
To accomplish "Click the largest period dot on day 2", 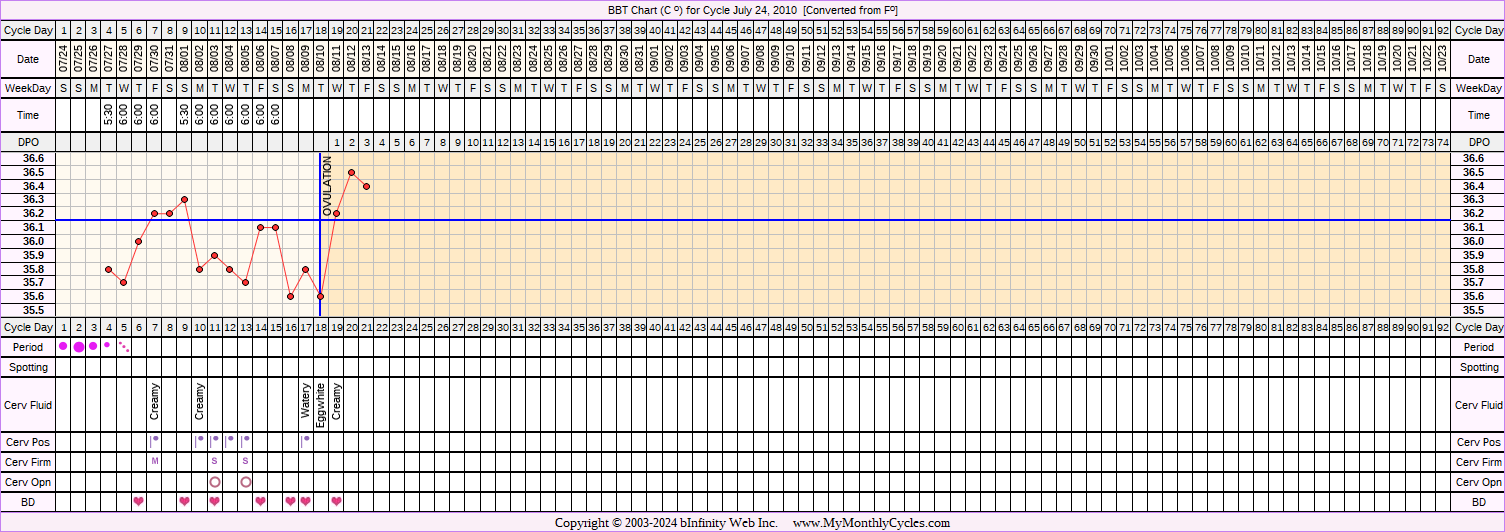I will (x=79, y=347).
